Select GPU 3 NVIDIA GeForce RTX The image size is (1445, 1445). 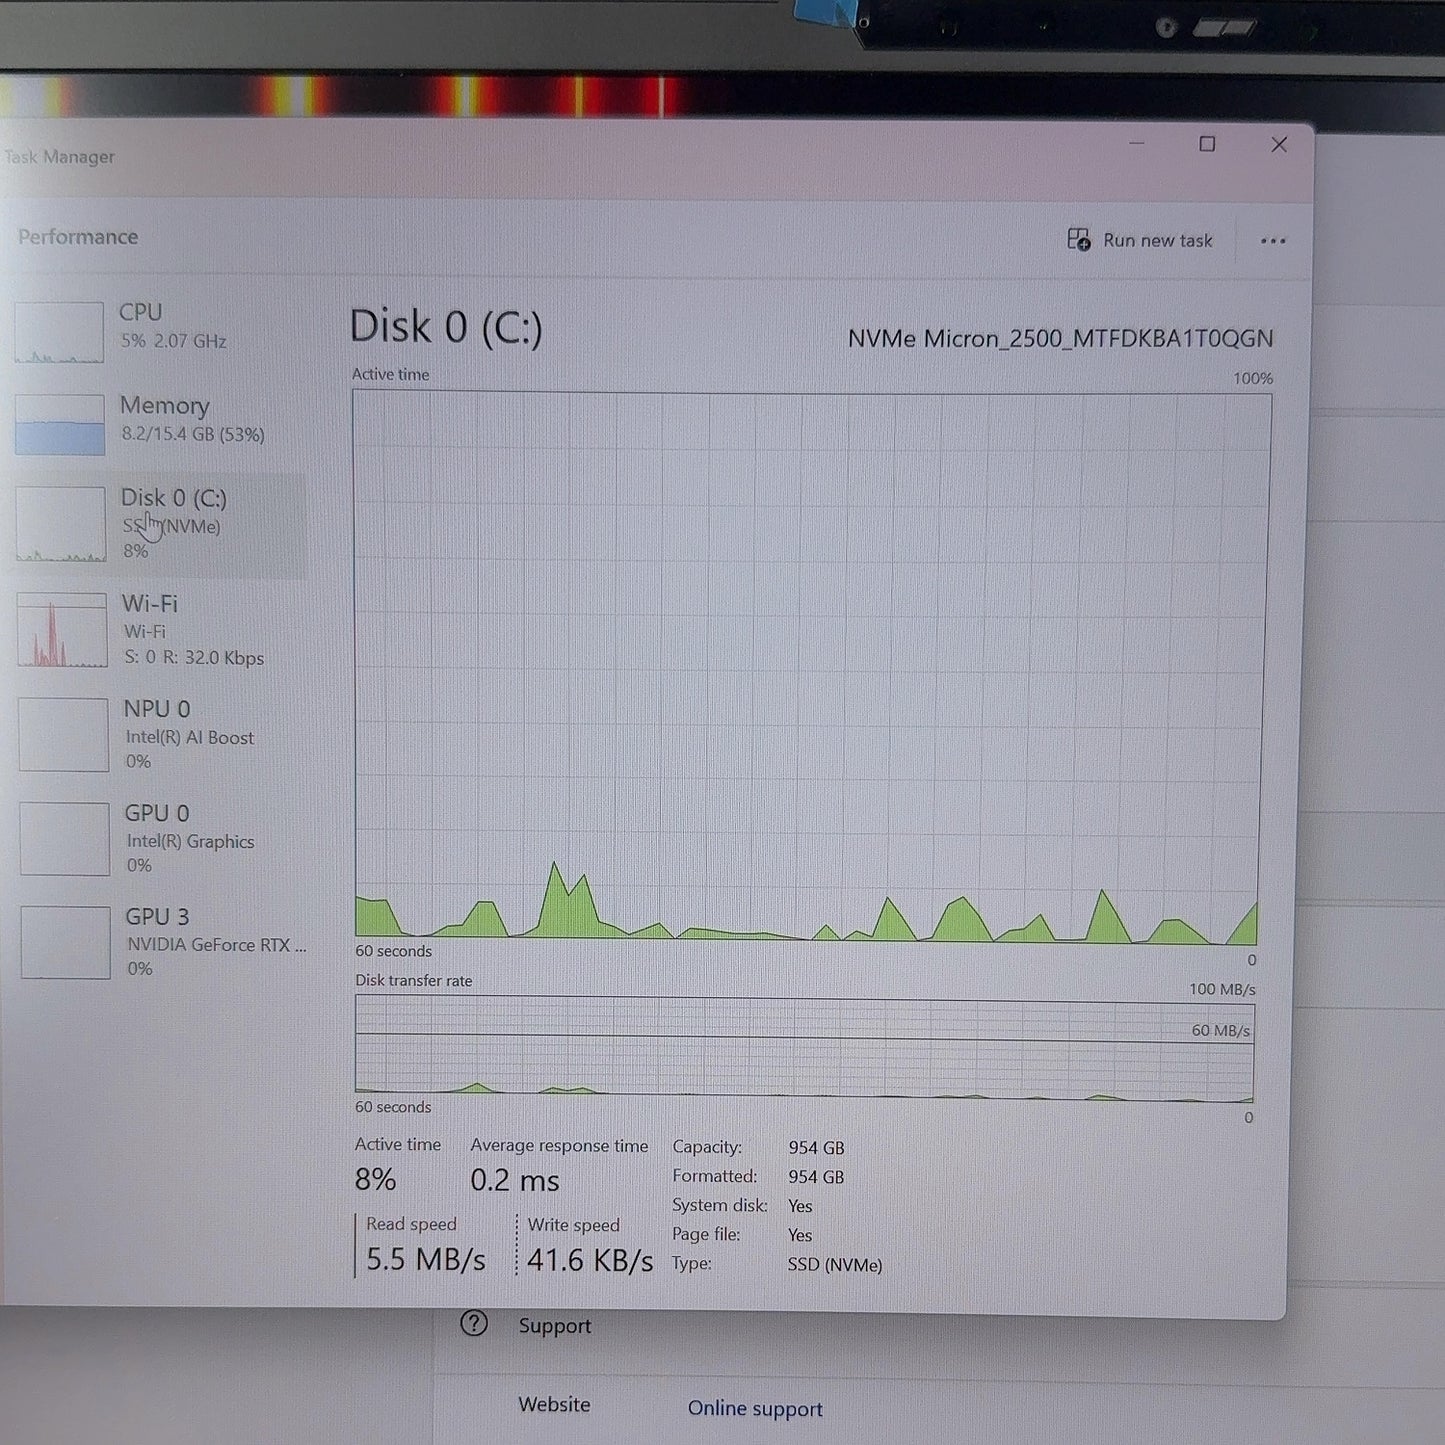coord(162,942)
